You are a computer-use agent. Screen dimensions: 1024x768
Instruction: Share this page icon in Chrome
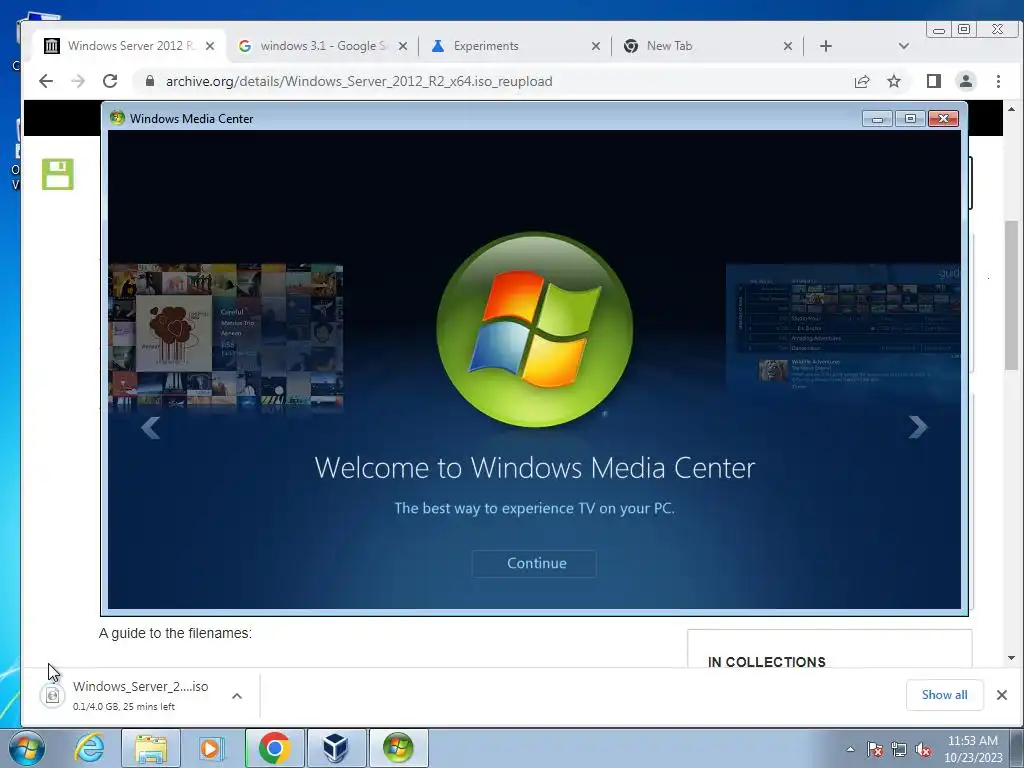[862, 81]
